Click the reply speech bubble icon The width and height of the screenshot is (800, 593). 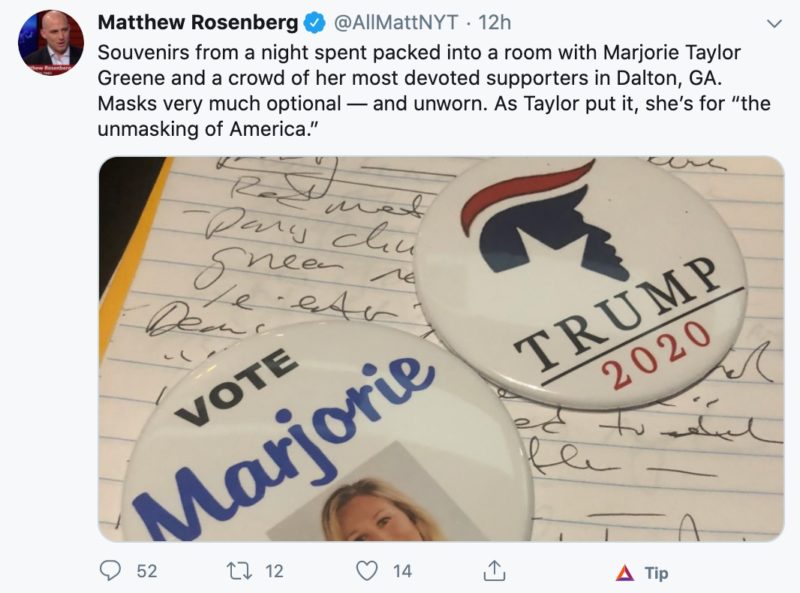pos(112,571)
